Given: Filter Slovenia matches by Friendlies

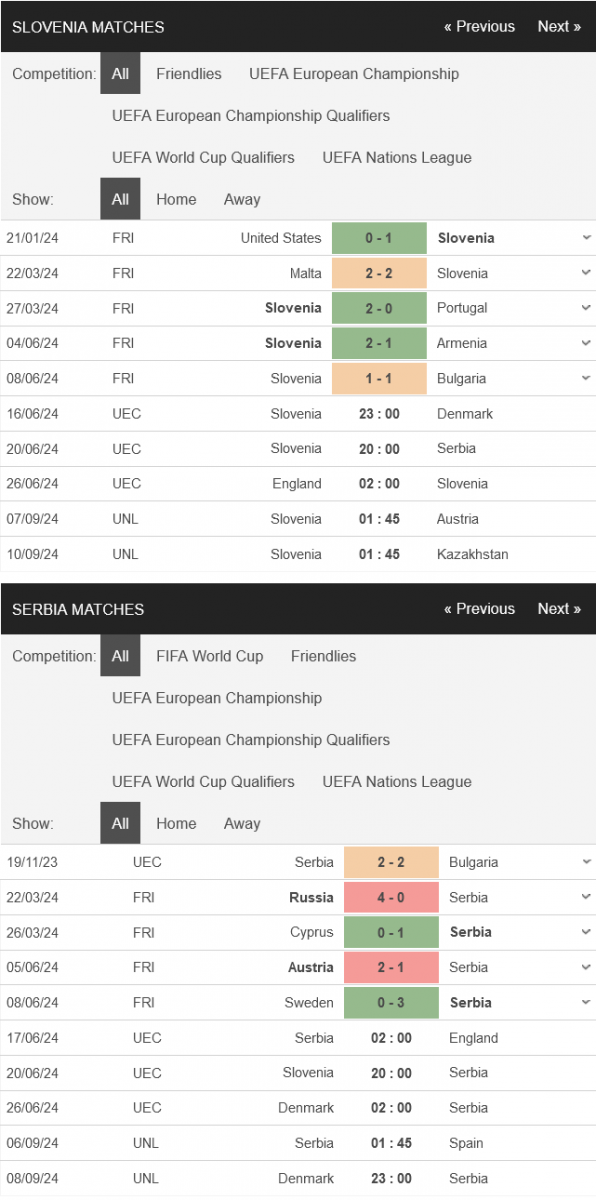Looking at the screenshot, I should [x=189, y=74].
